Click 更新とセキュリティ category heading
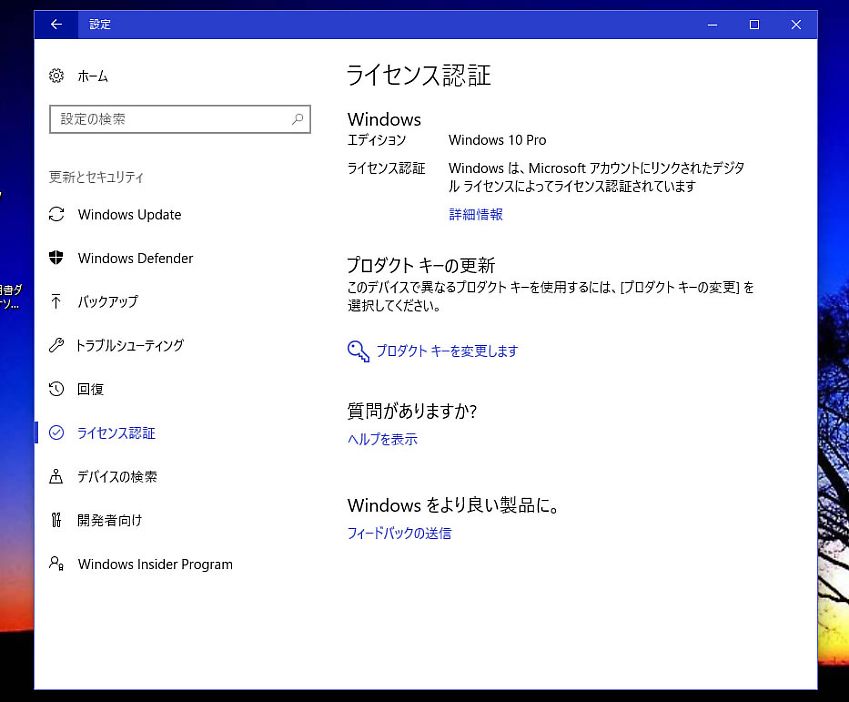This screenshot has width=849, height=702. click(x=96, y=177)
